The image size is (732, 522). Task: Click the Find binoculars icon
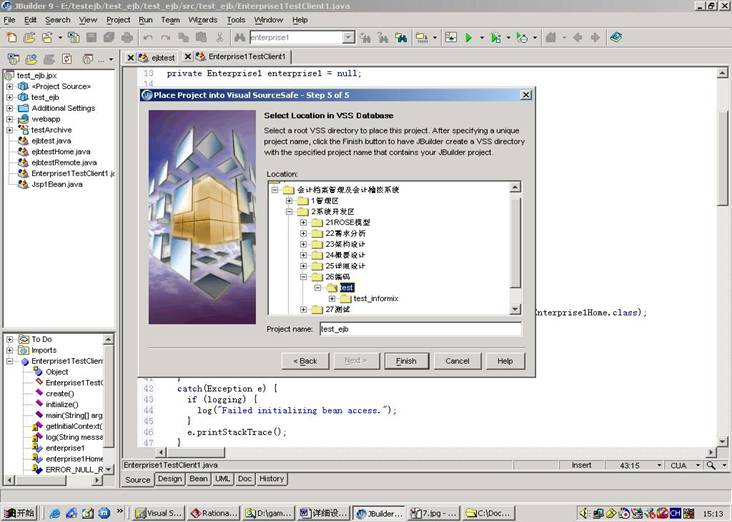pyautogui.click(x=239, y=37)
